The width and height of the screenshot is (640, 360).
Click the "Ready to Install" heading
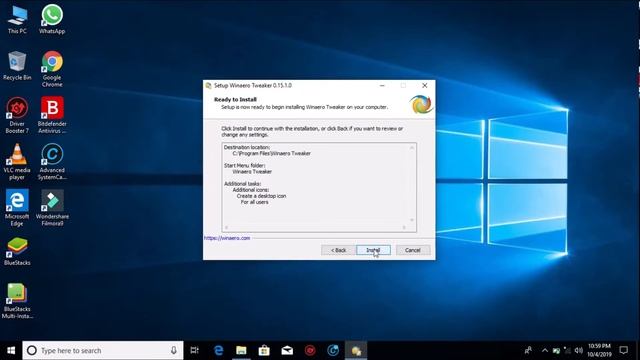(x=235, y=100)
